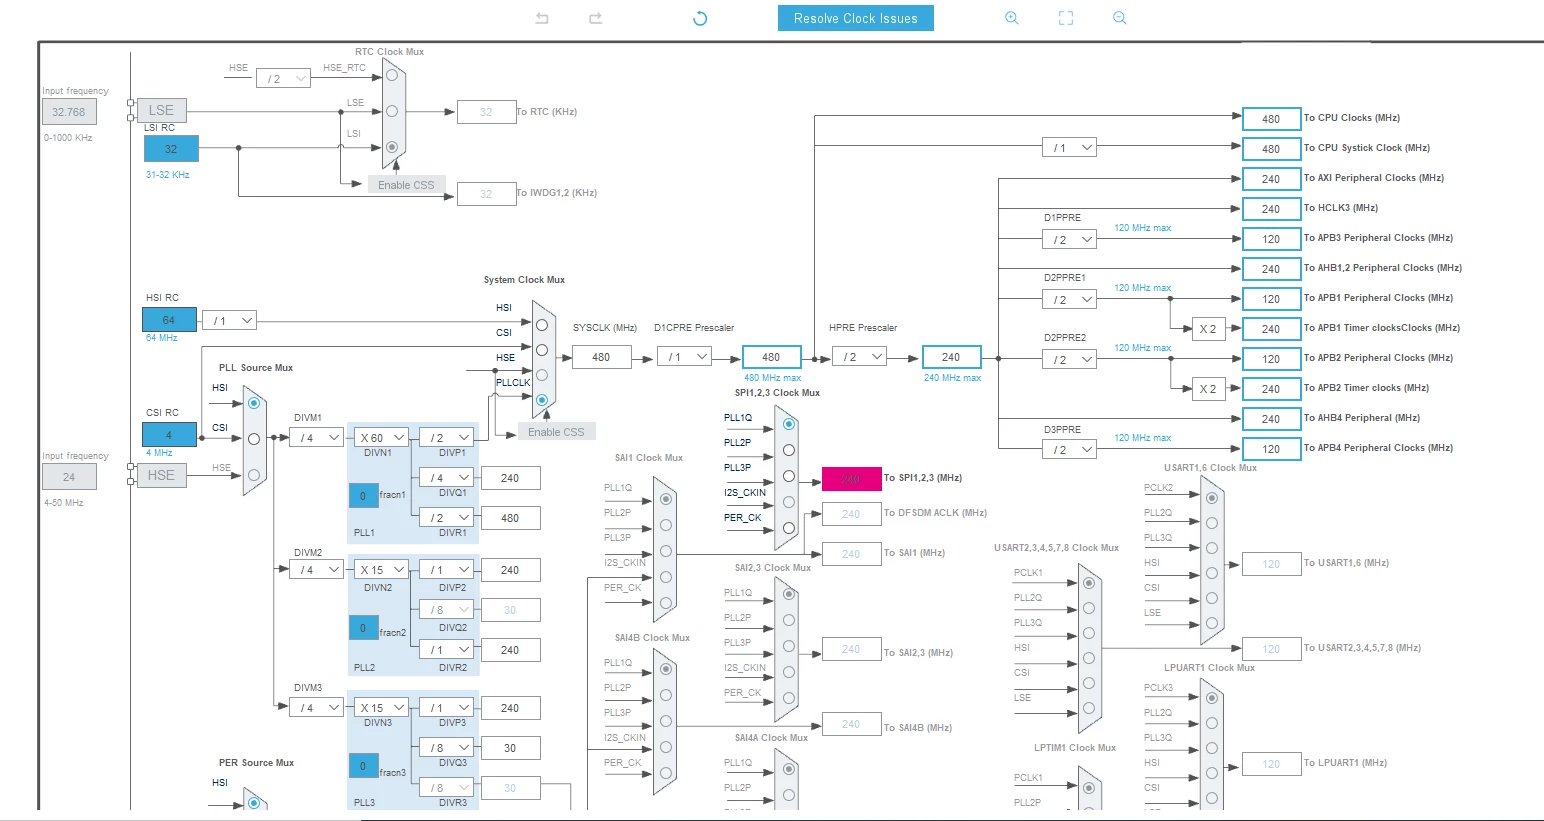Open the D1CPRE Prescaler /1 dropdown

pos(684,356)
